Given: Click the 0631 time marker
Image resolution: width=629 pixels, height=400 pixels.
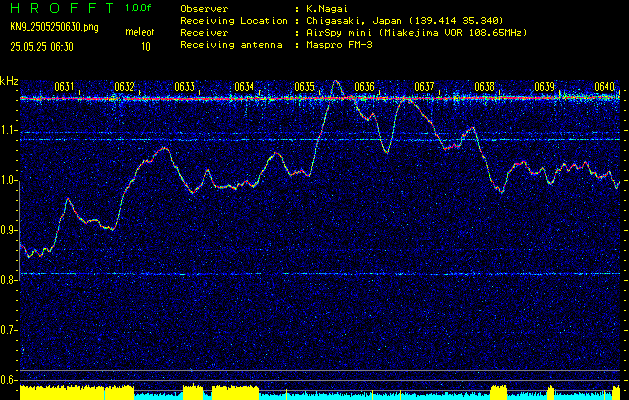Looking at the screenshot, I should pyautogui.click(x=64, y=87).
